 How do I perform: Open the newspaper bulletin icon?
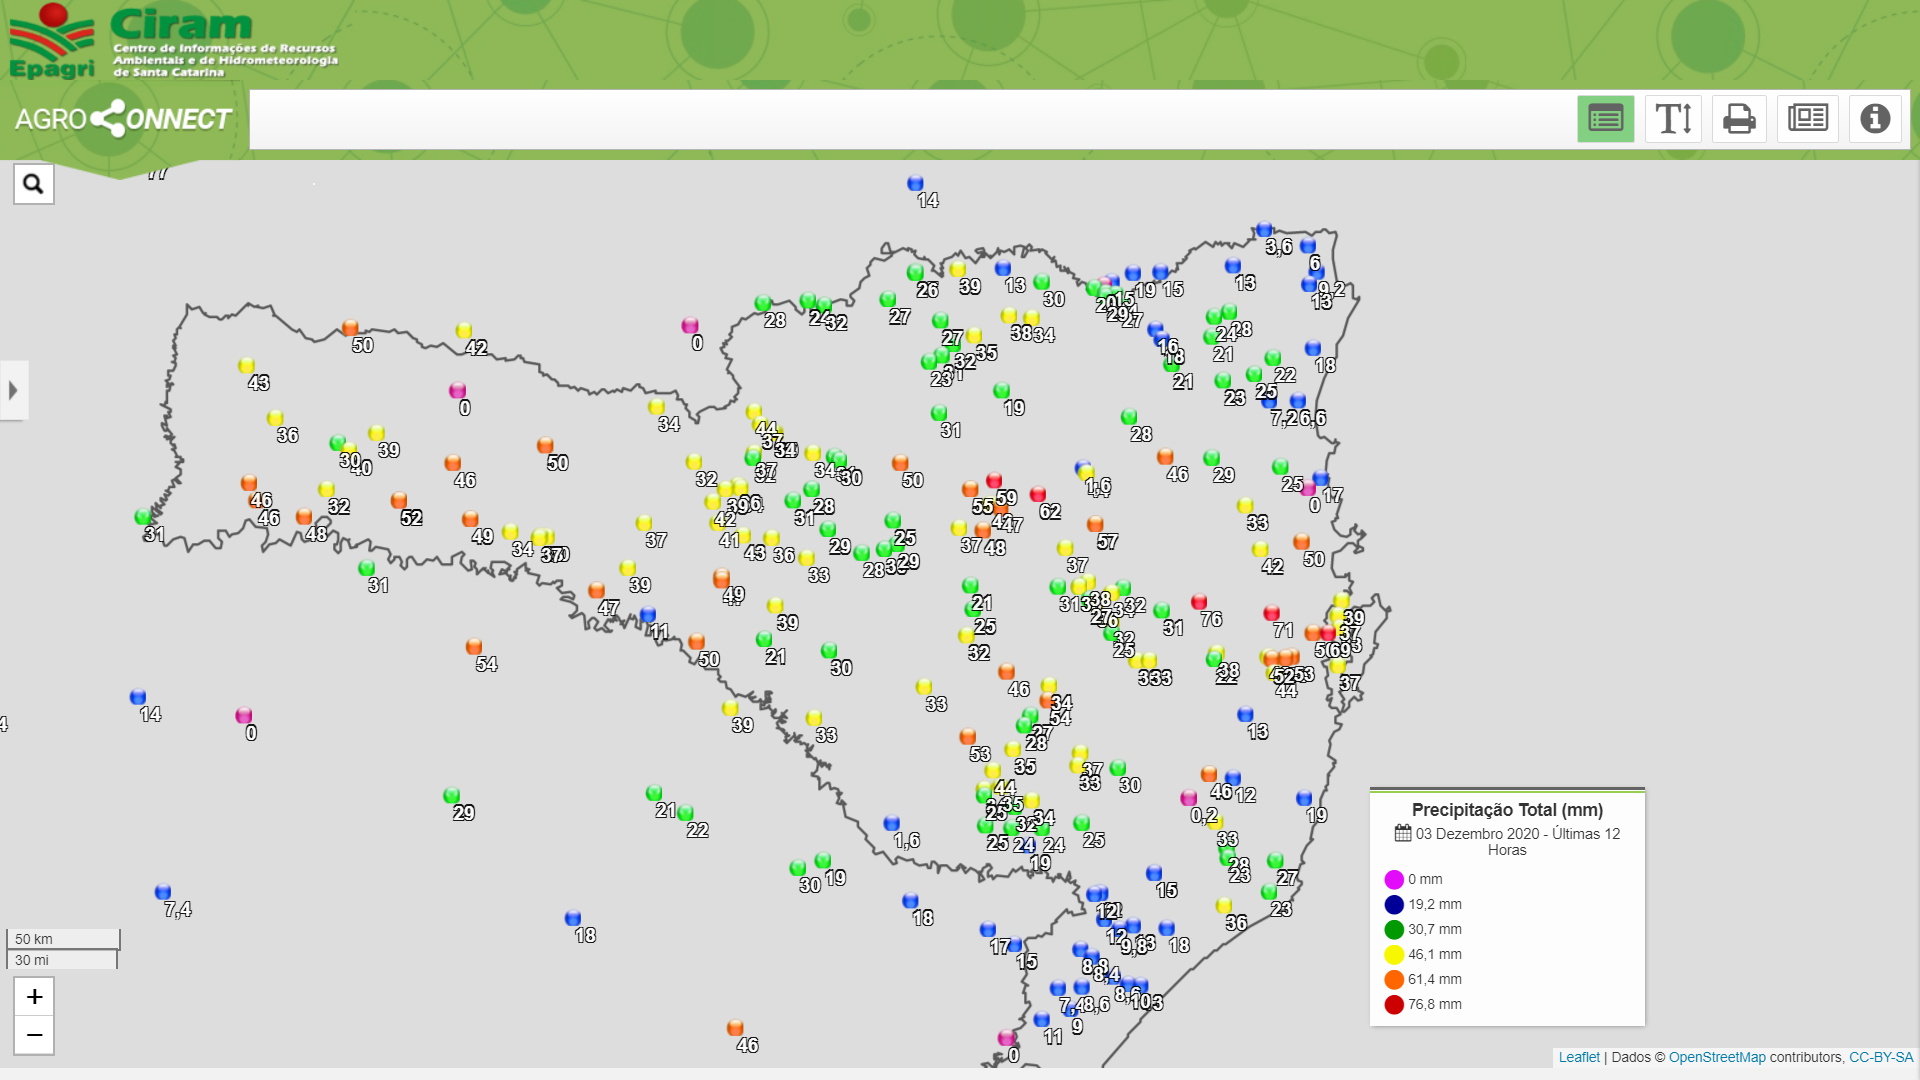pos(1807,119)
